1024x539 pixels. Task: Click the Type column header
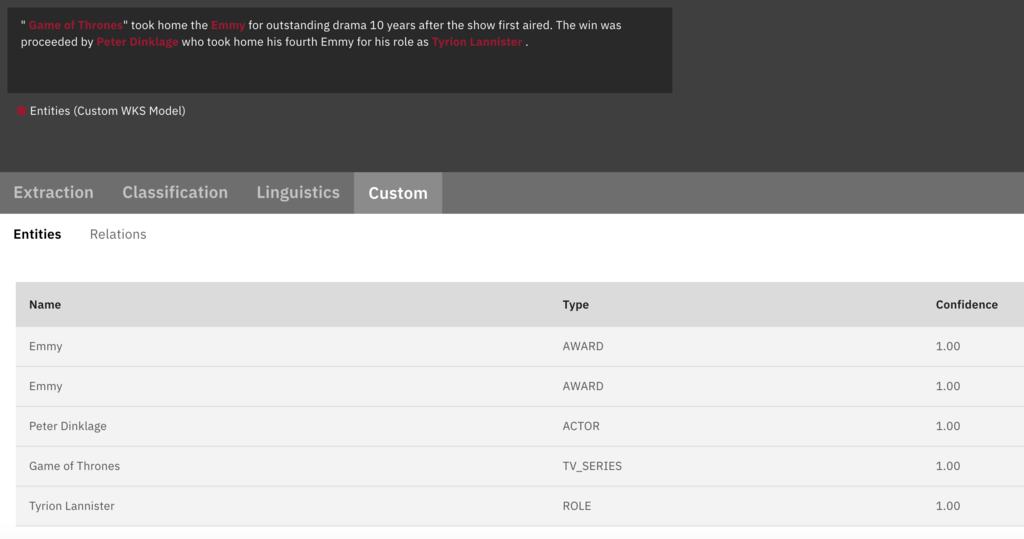575,305
